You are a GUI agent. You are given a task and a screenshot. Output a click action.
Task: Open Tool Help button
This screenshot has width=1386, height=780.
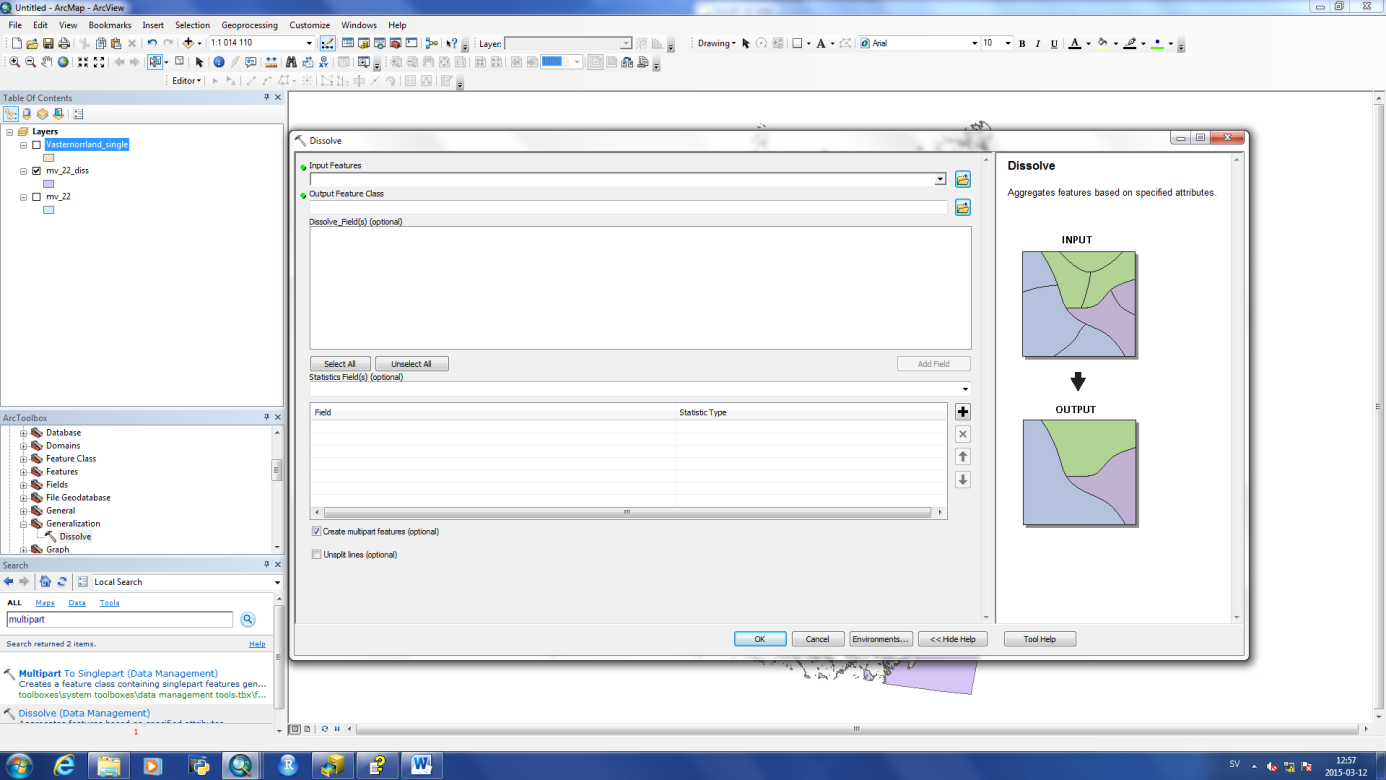tap(1040, 639)
